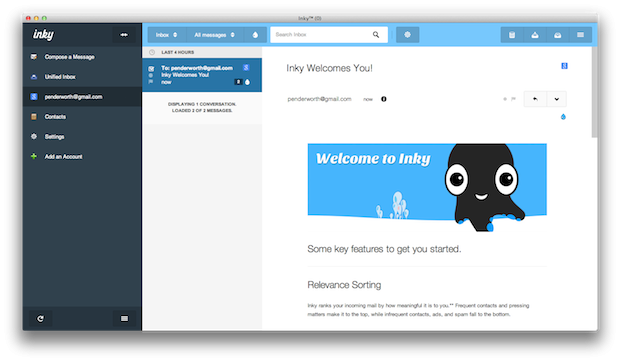Click the Unified Inbox tray icon
The width and height of the screenshot is (620, 362).
pyautogui.click(x=34, y=77)
